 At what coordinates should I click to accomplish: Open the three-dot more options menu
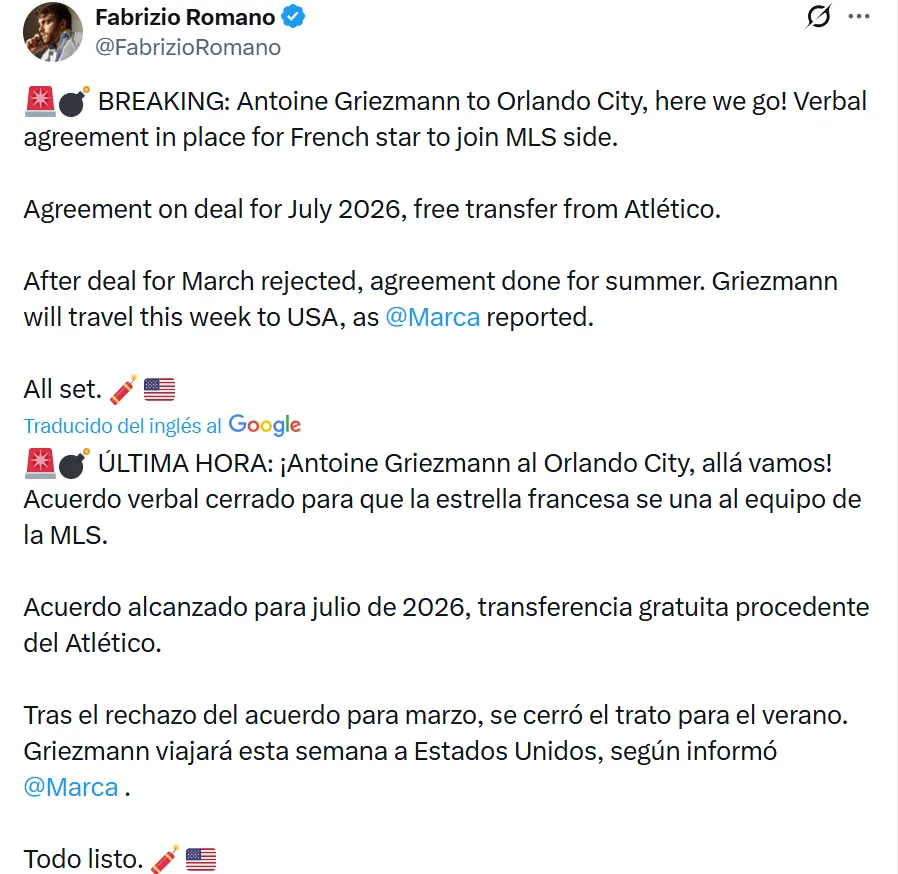859,17
